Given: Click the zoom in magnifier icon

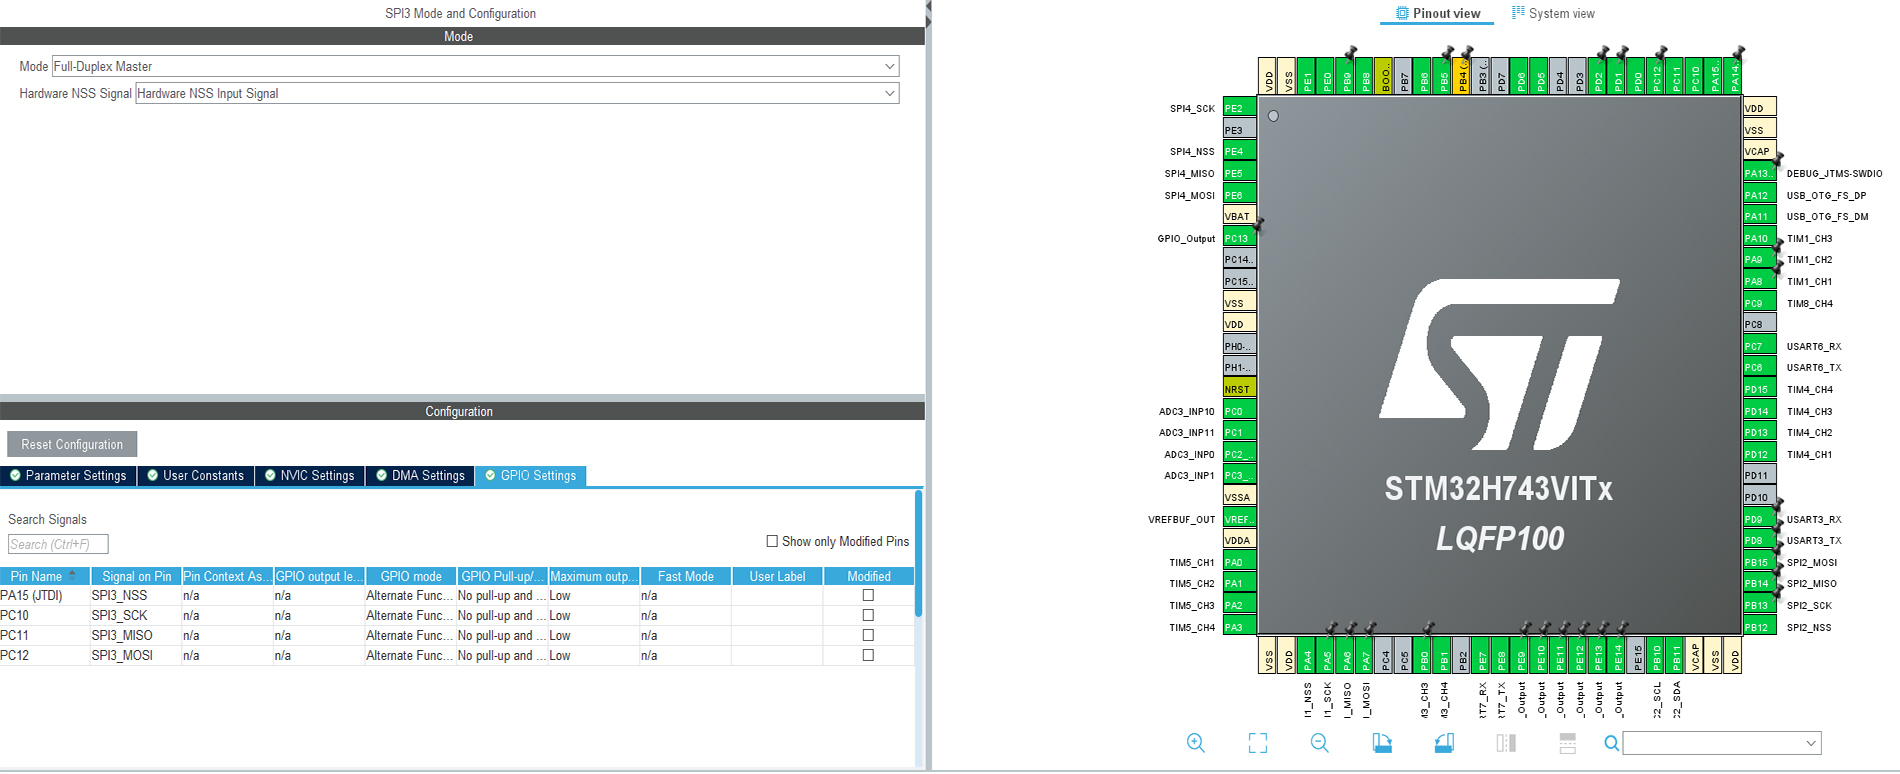Looking at the screenshot, I should tap(1195, 743).
